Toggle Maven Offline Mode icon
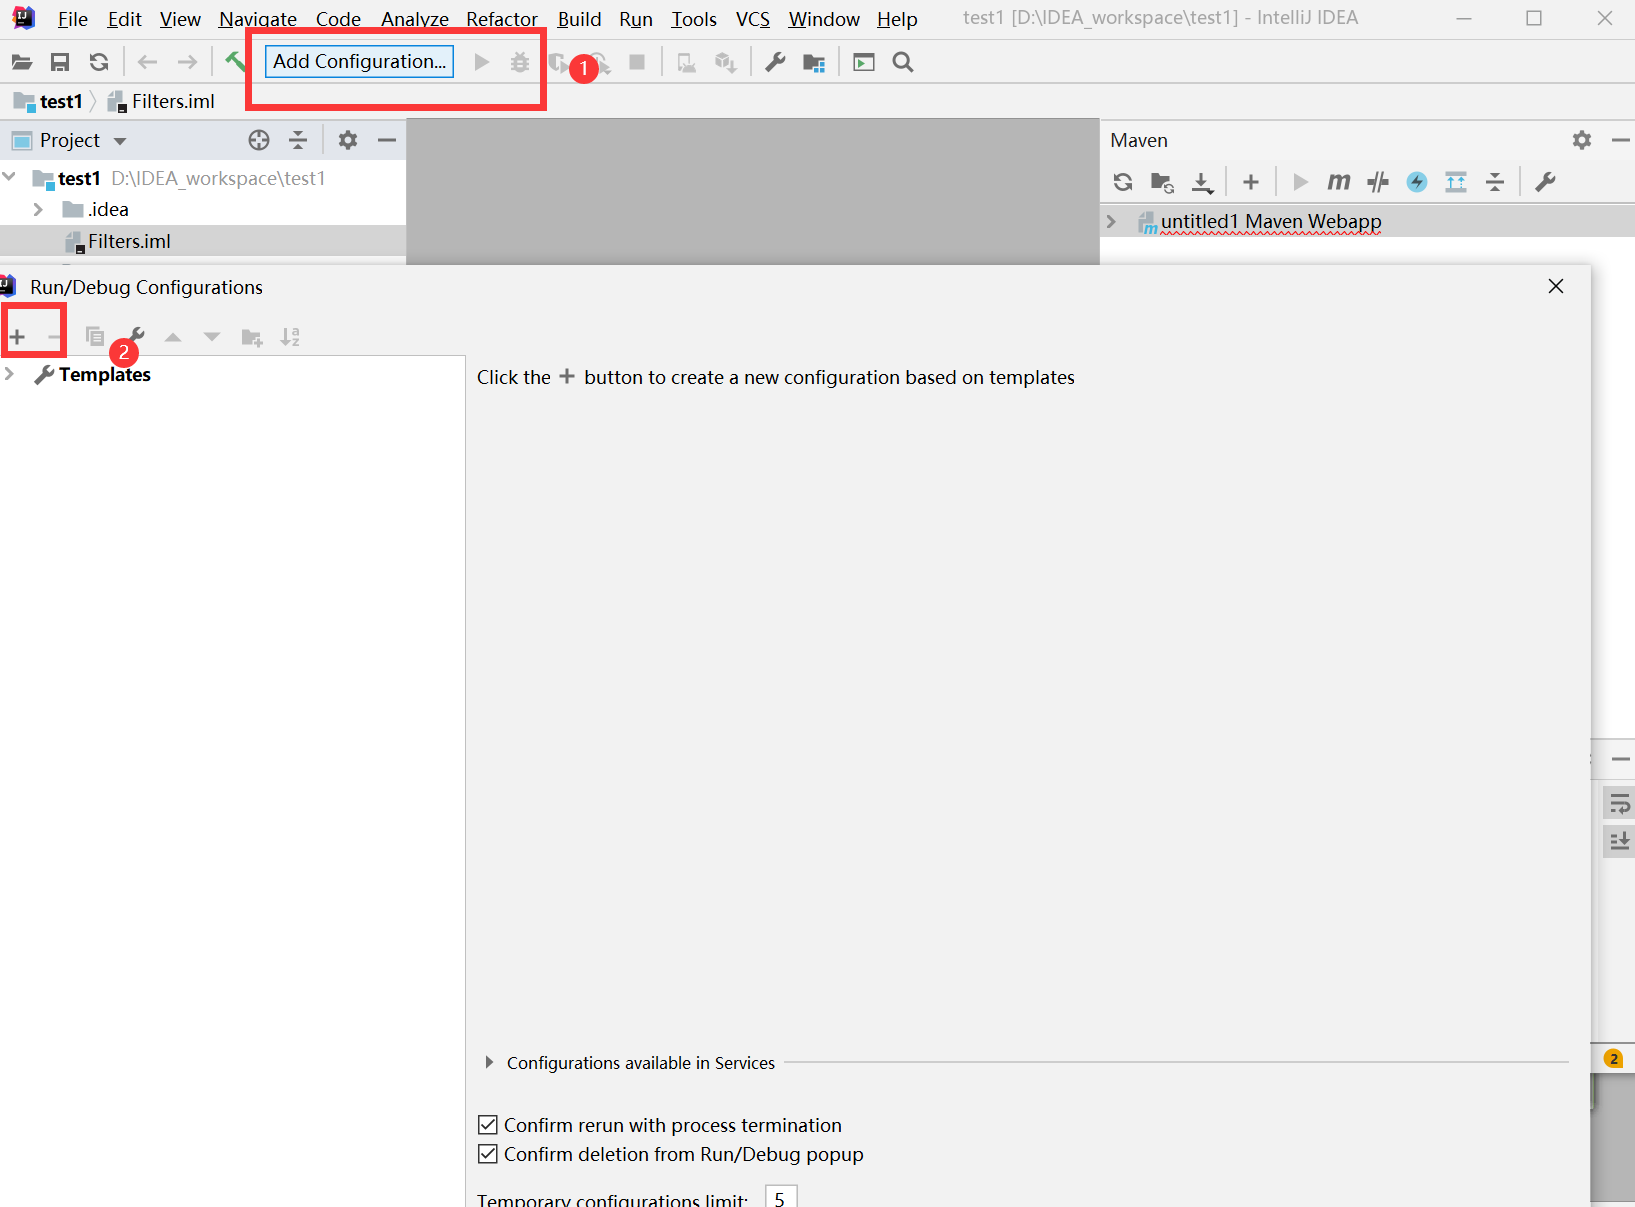Viewport: 1635px width, 1207px height. [1378, 182]
